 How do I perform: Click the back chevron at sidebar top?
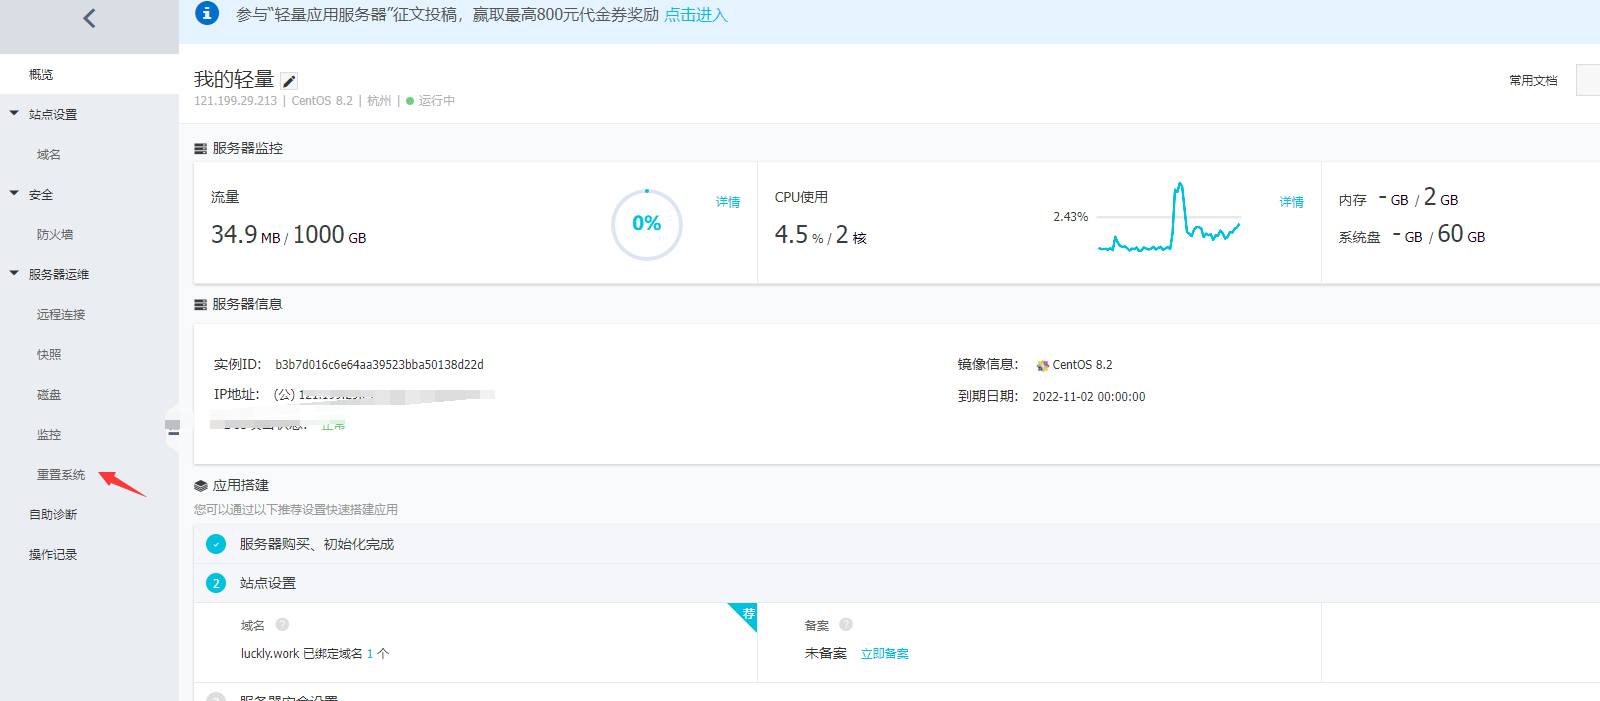click(89, 18)
